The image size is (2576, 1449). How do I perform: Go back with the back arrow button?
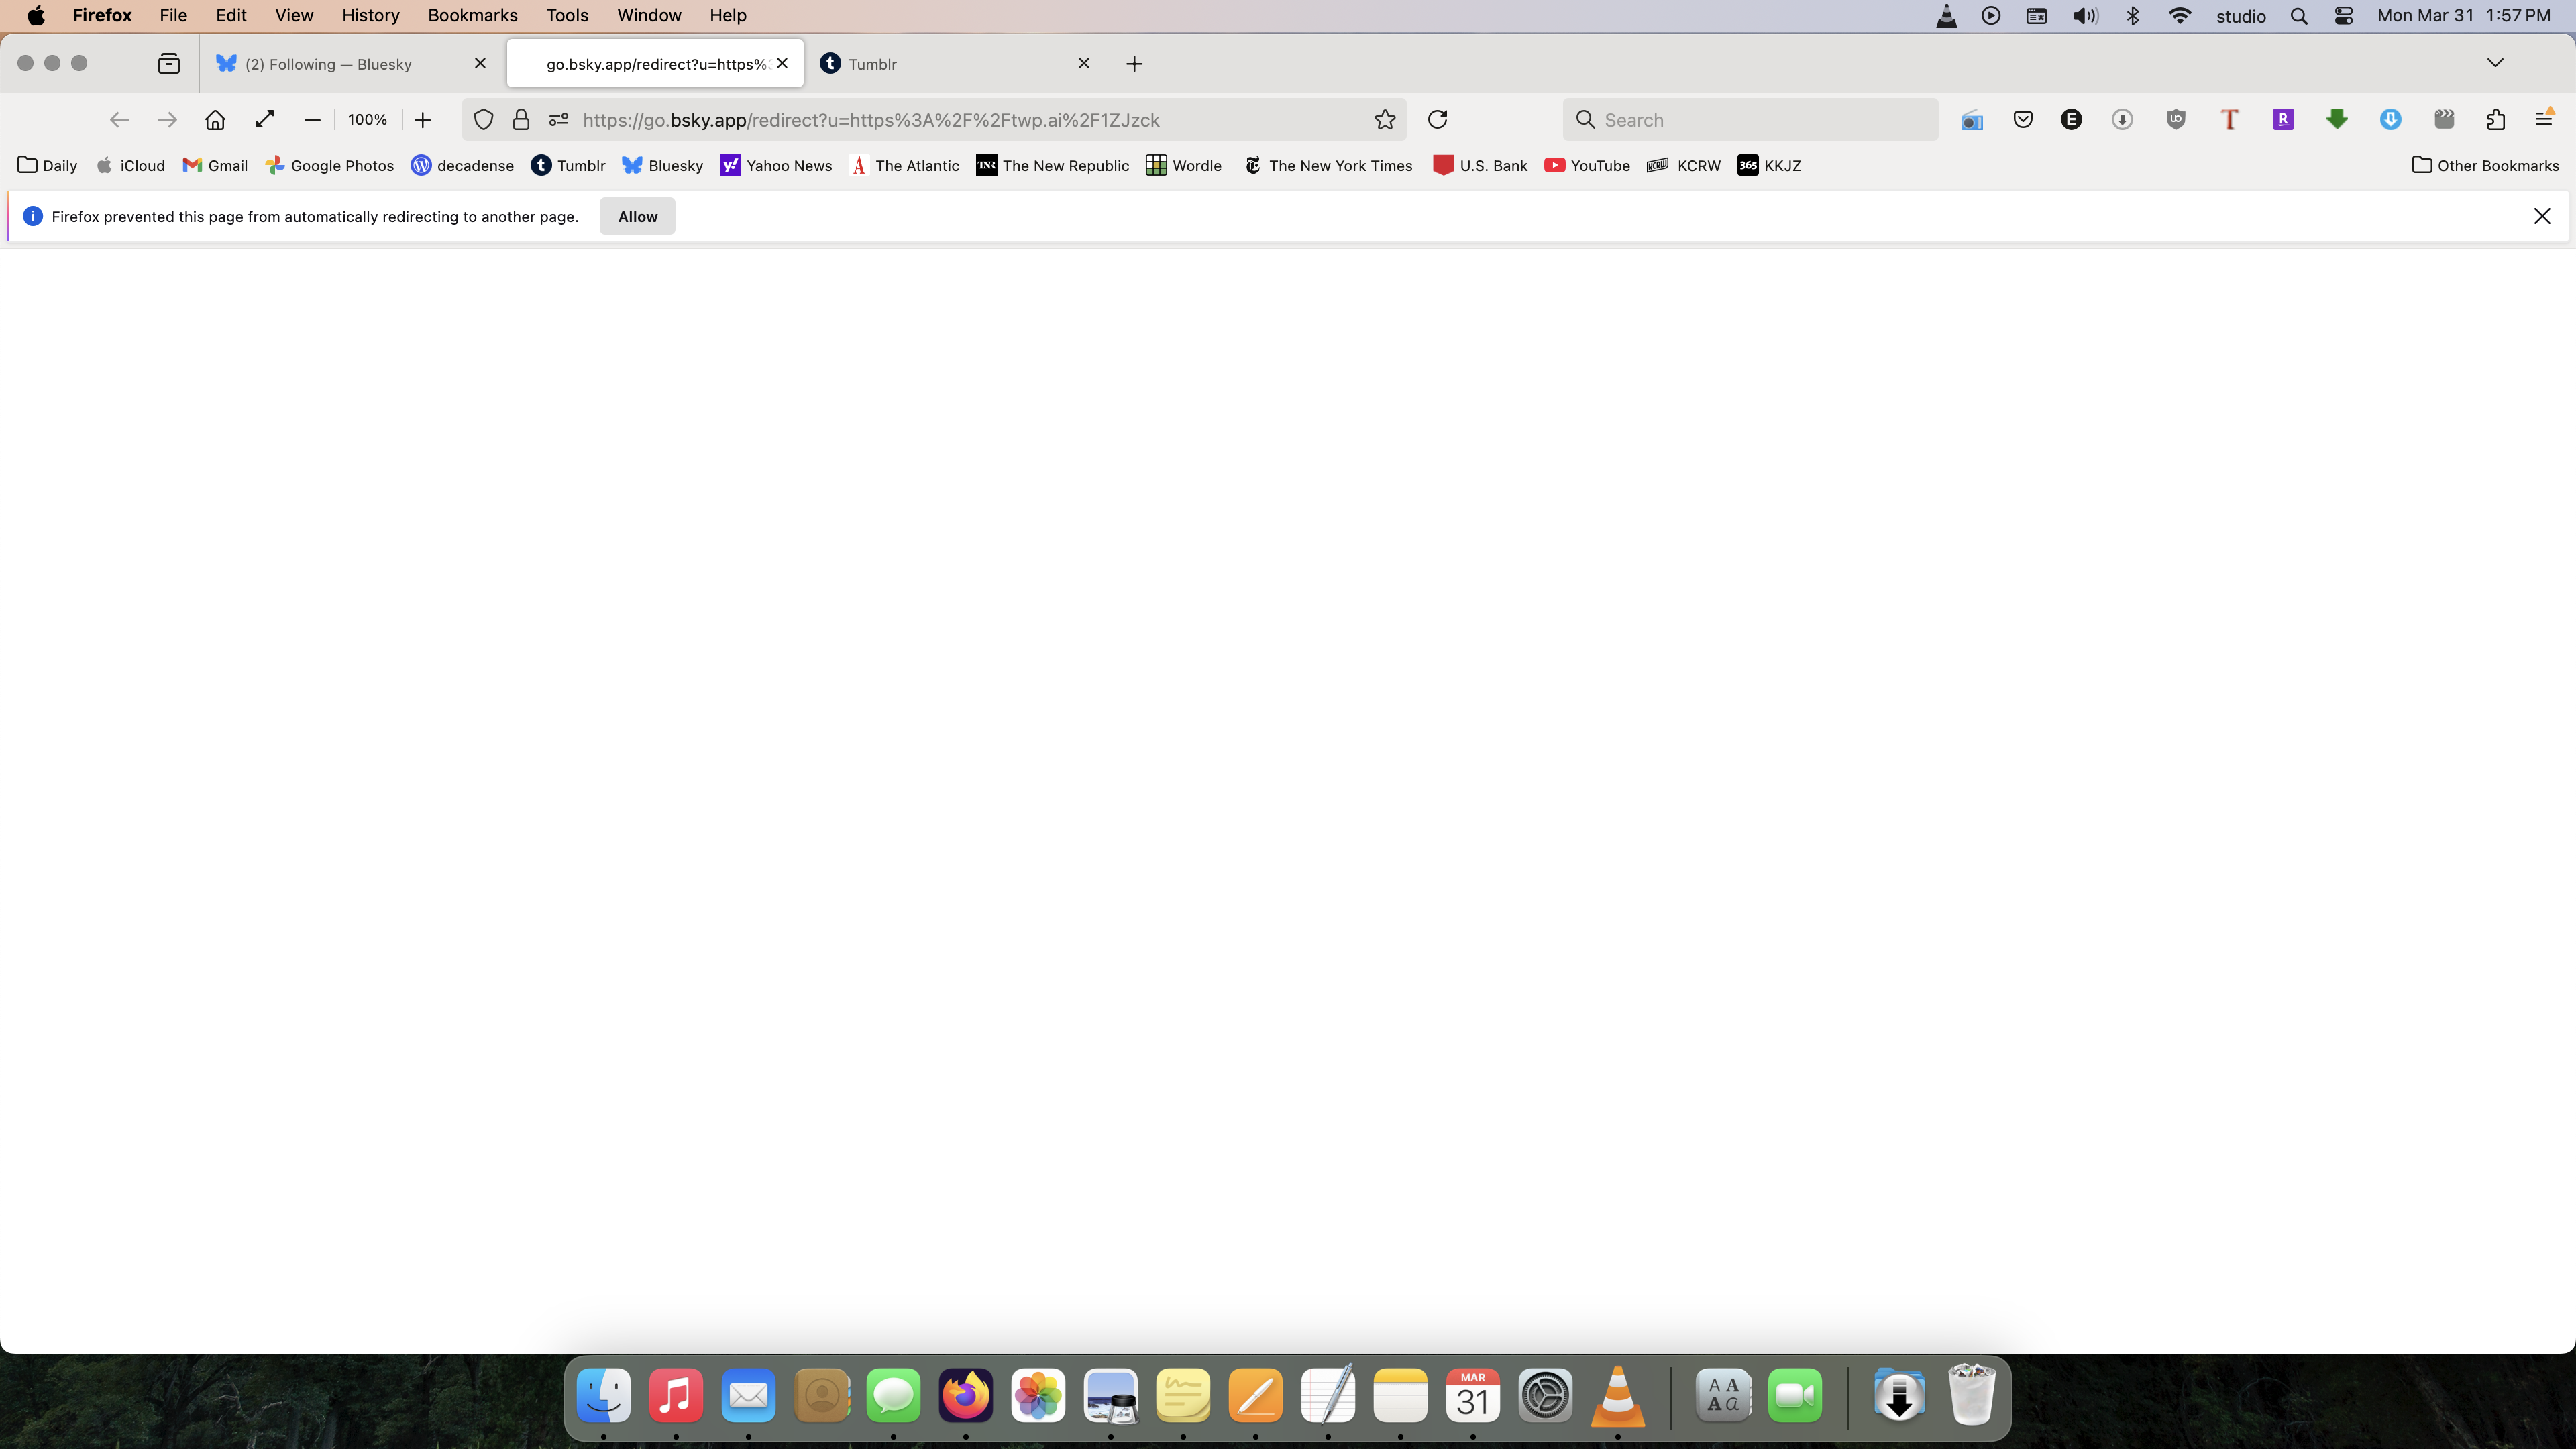(119, 120)
